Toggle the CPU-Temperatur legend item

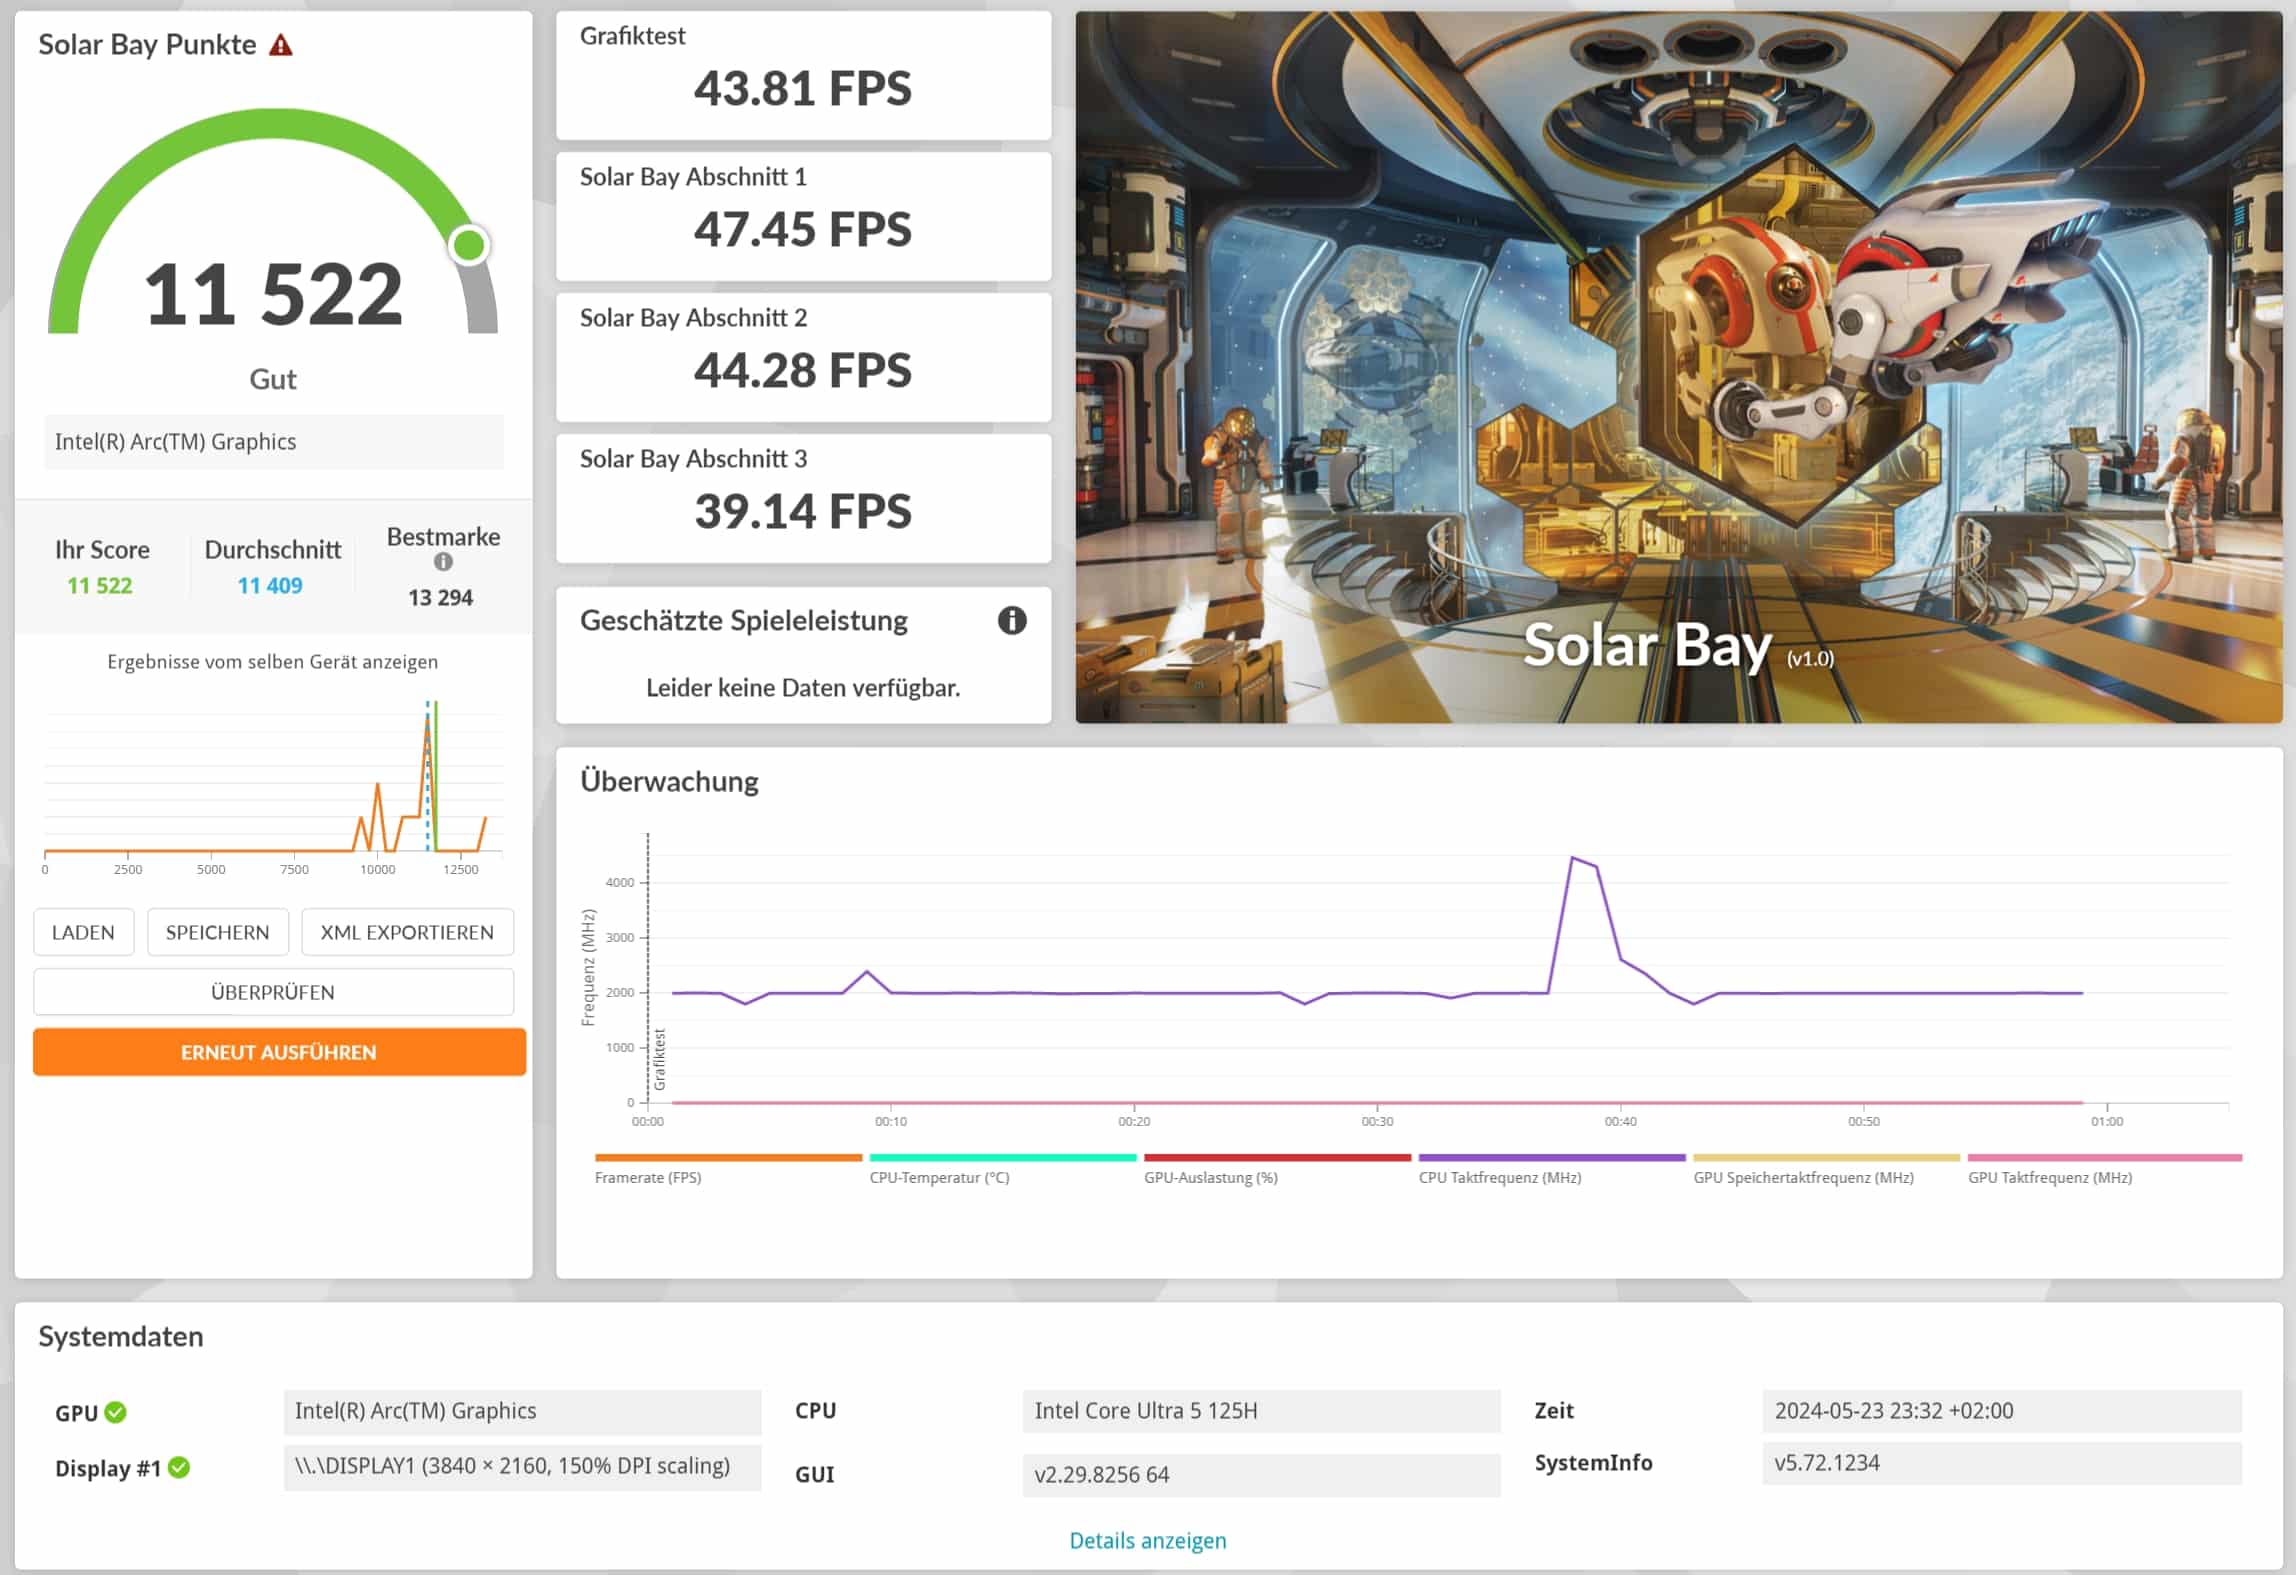pyautogui.click(x=939, y=1177)
